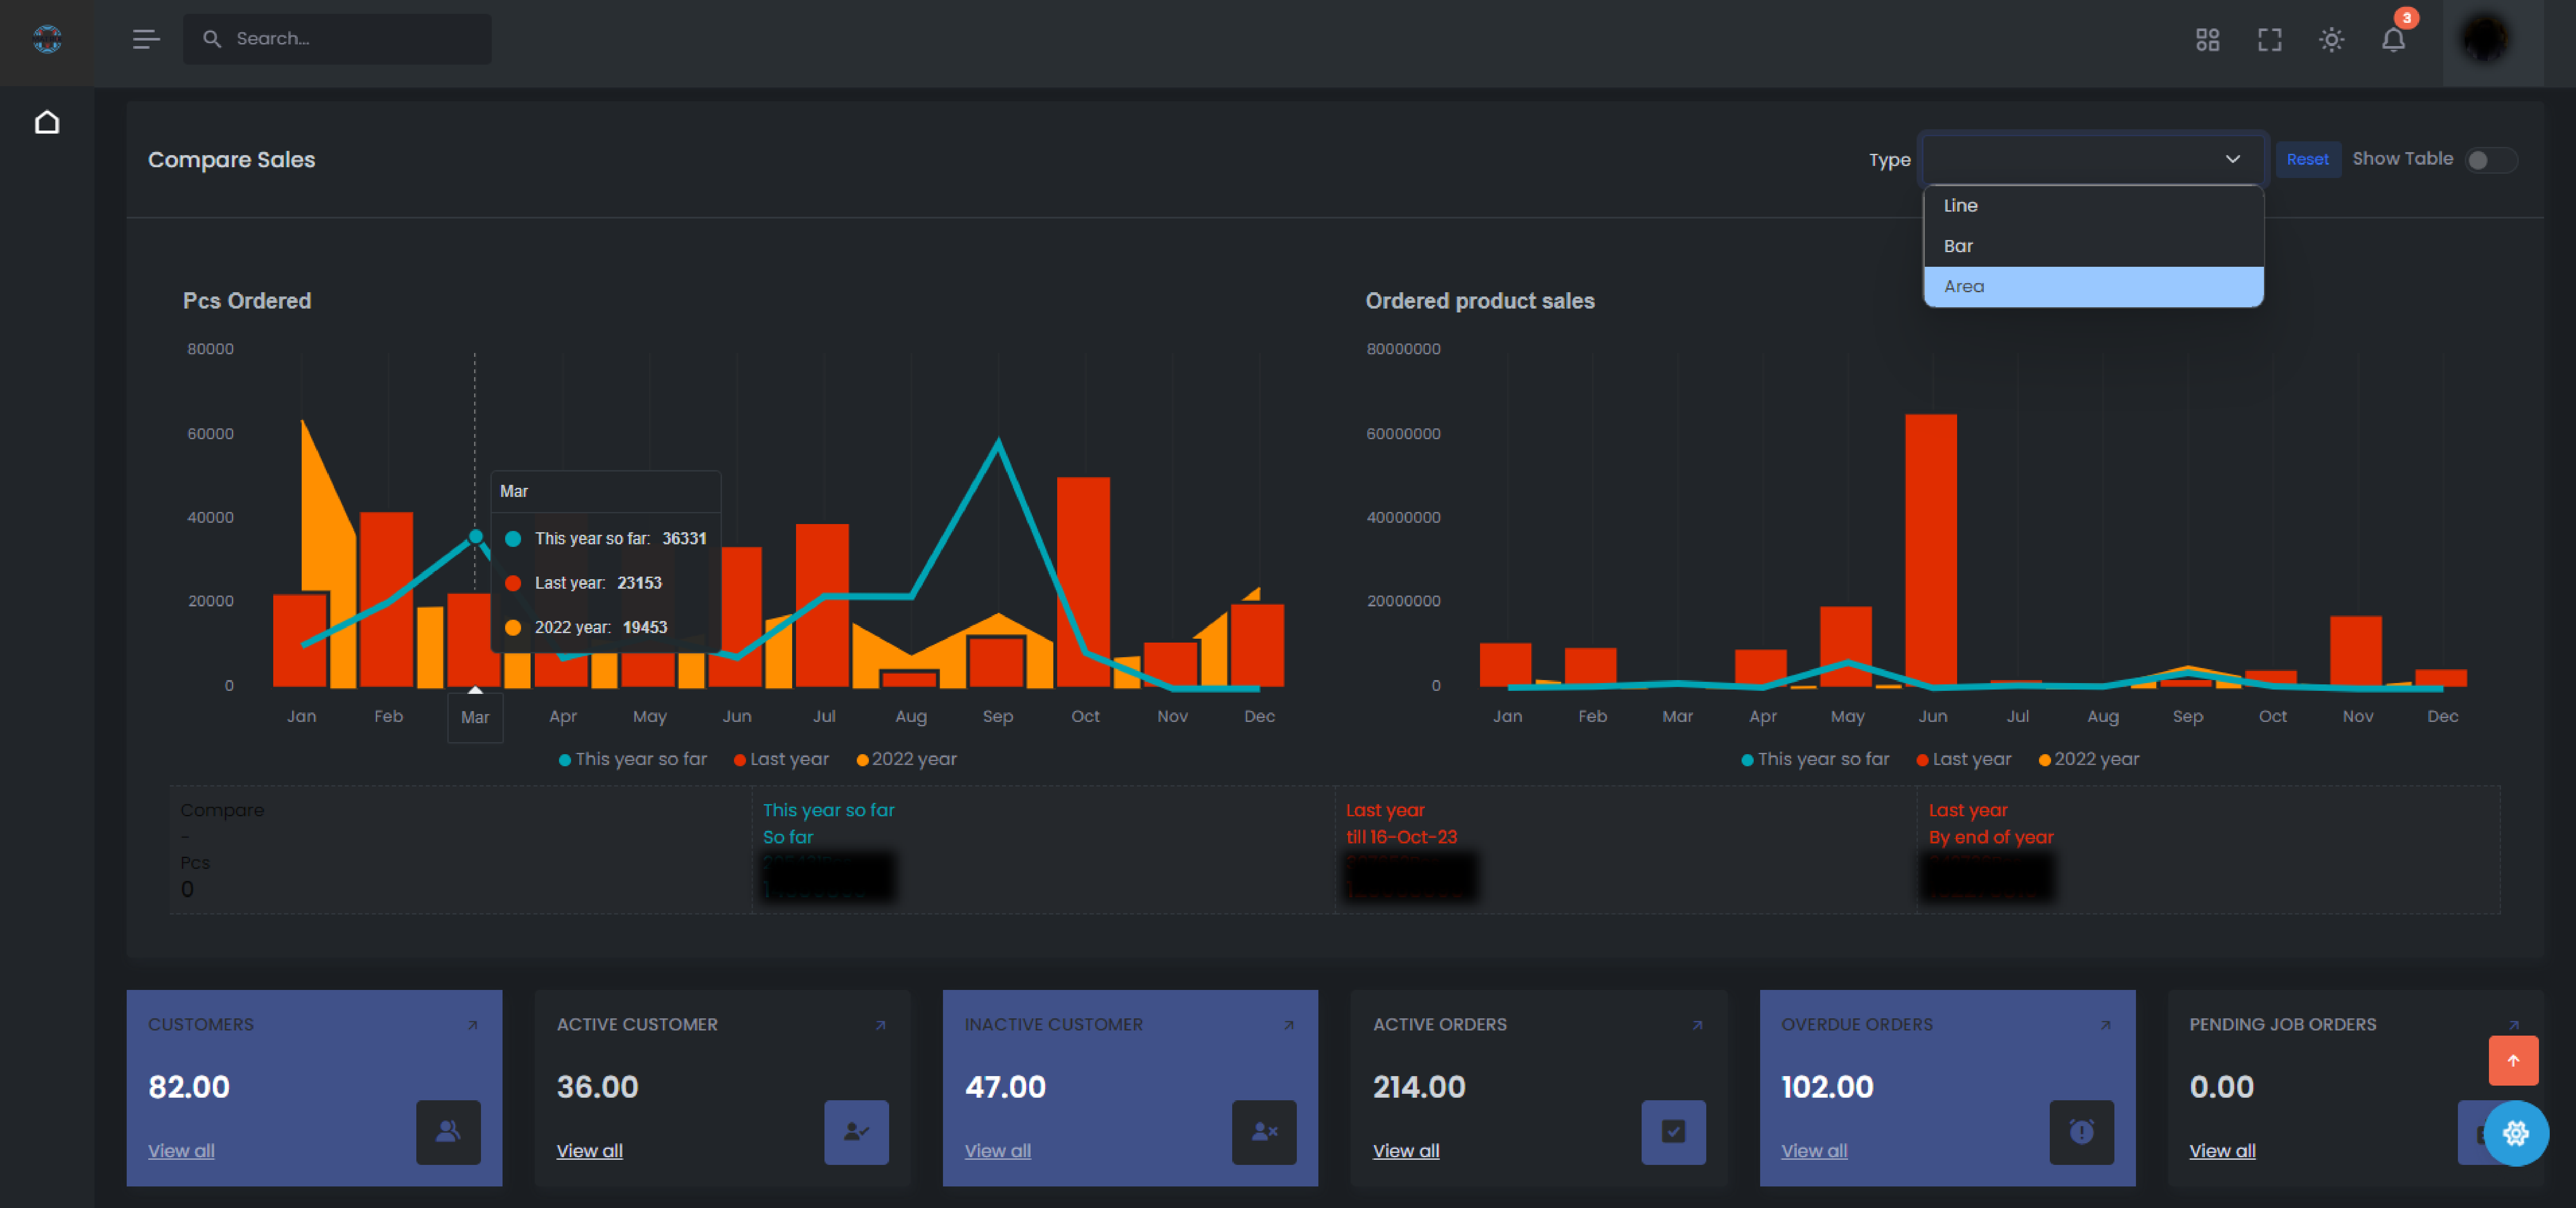Click 'By end of year' text
This screenshot has height=1208, width=2576.
tap(1991, 837)
